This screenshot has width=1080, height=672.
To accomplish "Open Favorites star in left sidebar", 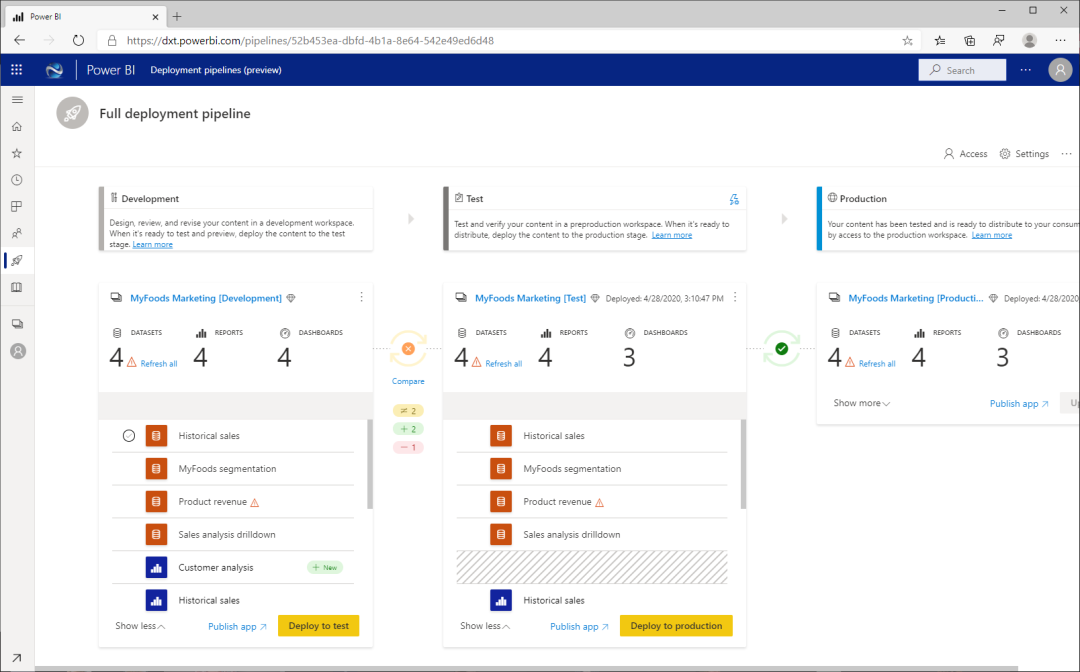I will [x=17, y=153].
